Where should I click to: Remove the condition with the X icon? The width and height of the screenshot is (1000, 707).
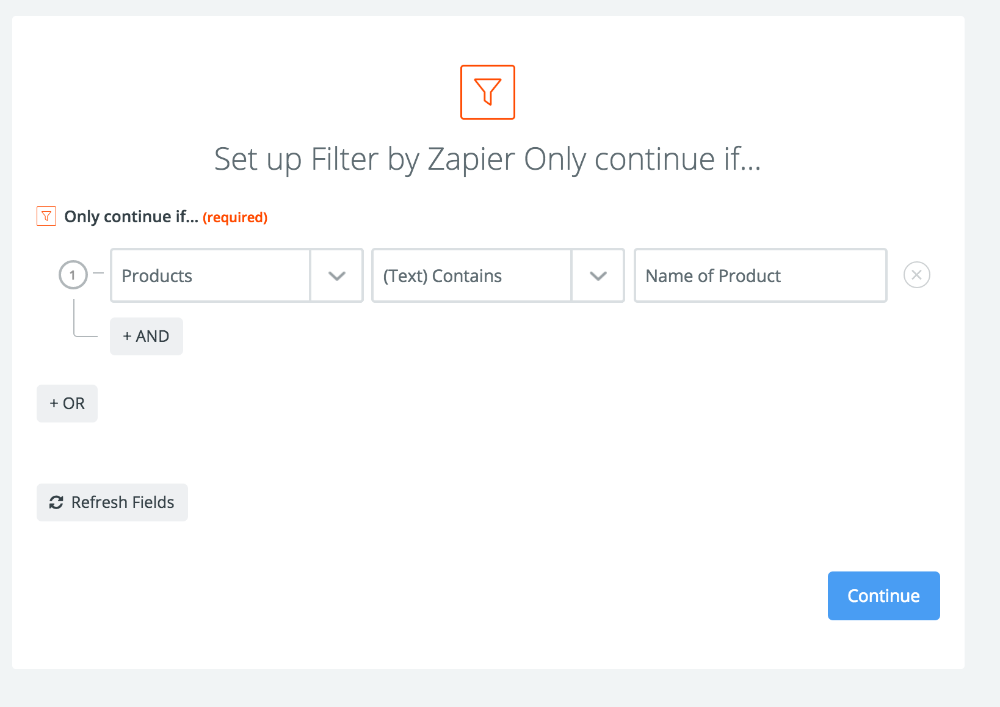tap(917, 275)
